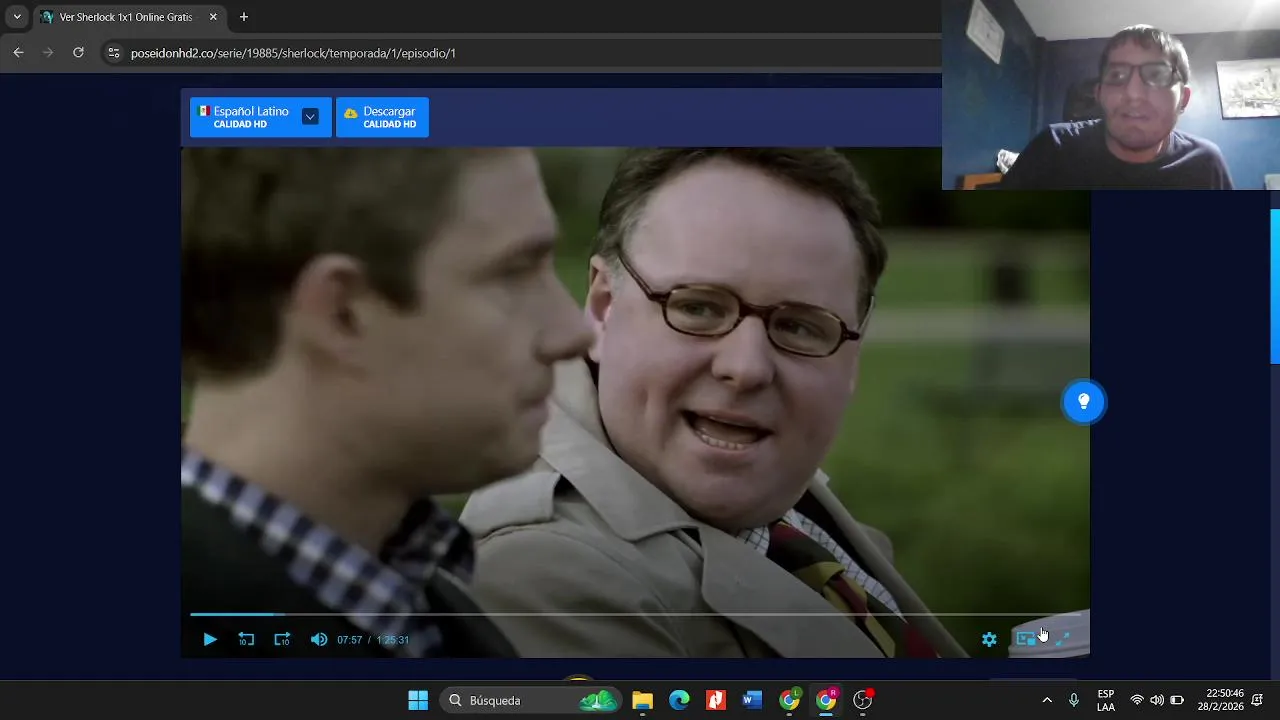Open the Windows Start menu
1280x720 pixels.
click(418, 700)
